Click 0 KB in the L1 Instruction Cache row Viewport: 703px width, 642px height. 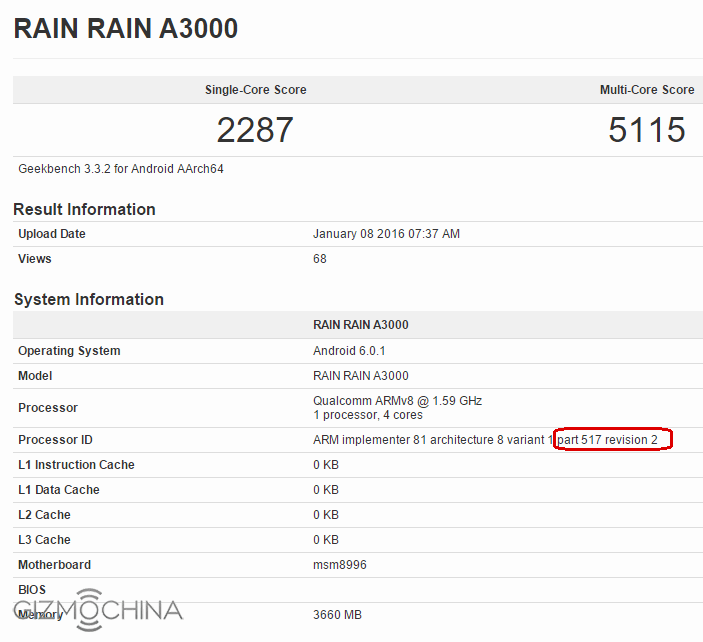[x=325, y=465]
